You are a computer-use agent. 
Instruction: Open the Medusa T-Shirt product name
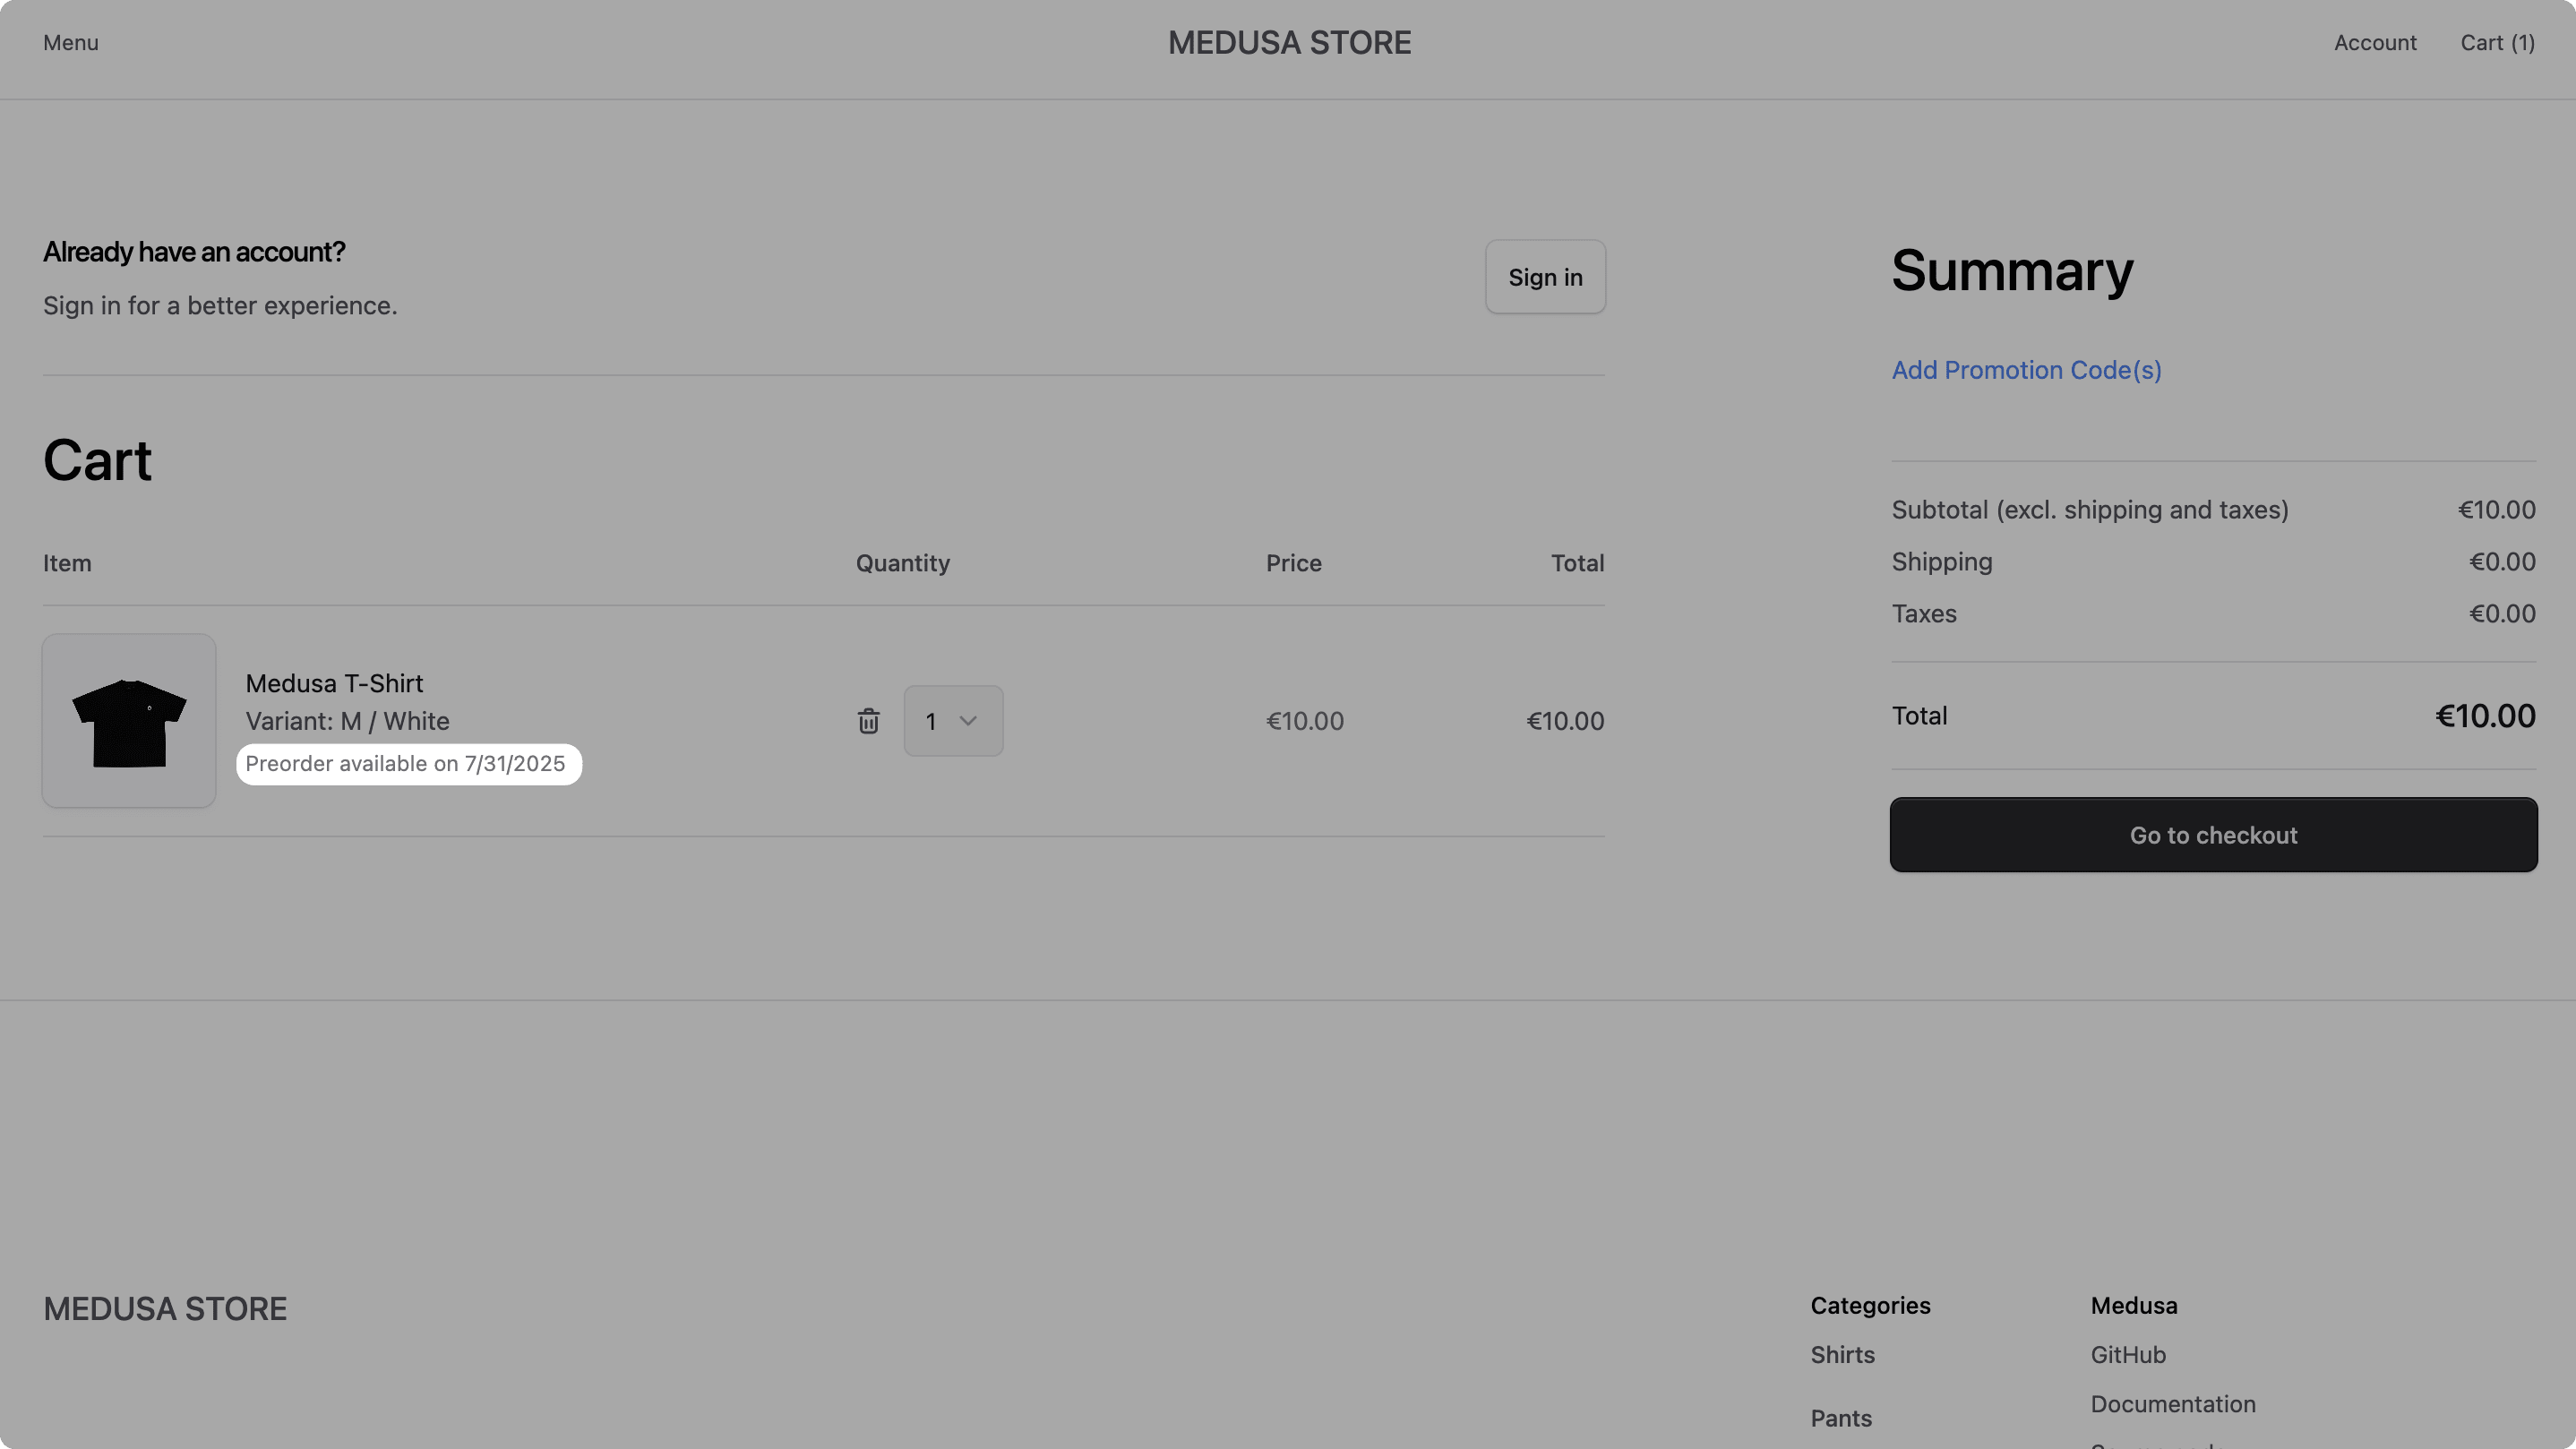tap(334, 683)
